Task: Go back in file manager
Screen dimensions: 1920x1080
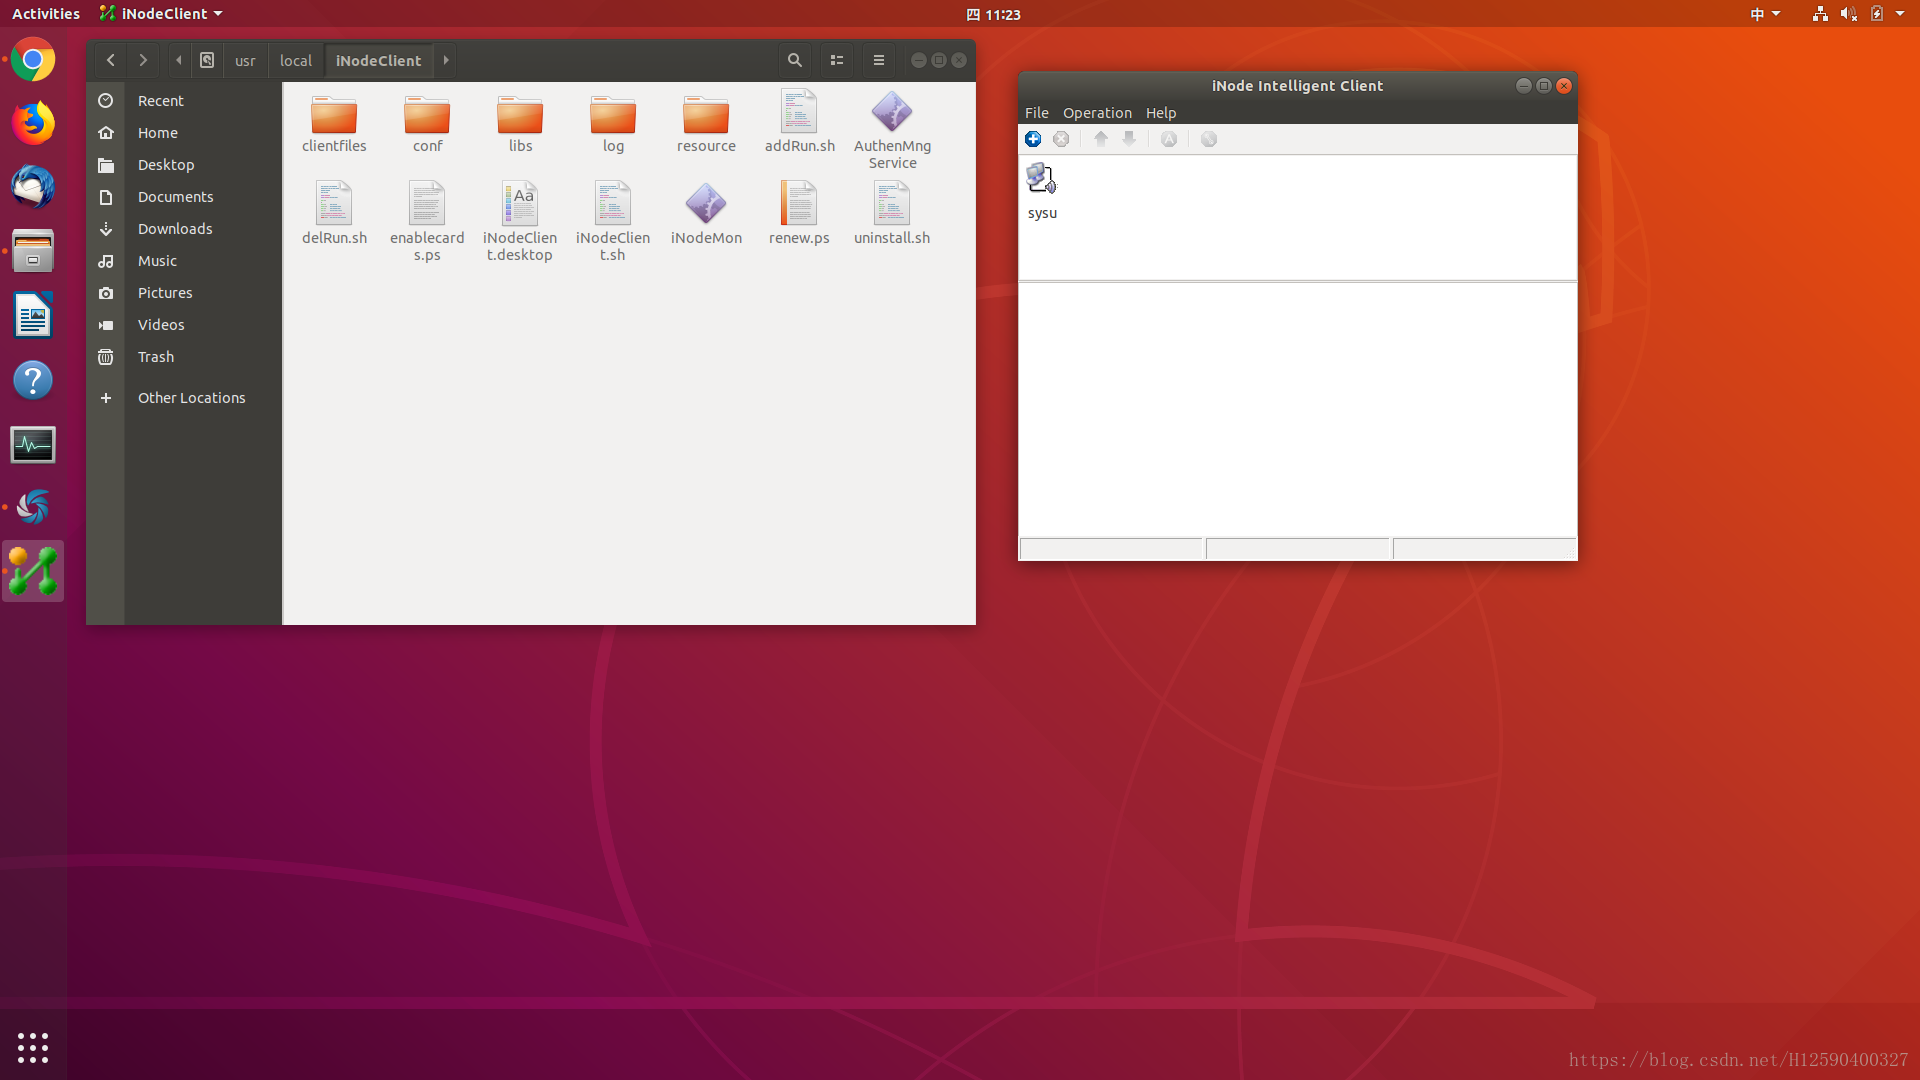Action: pyautogui.click(x=111, y=60)
